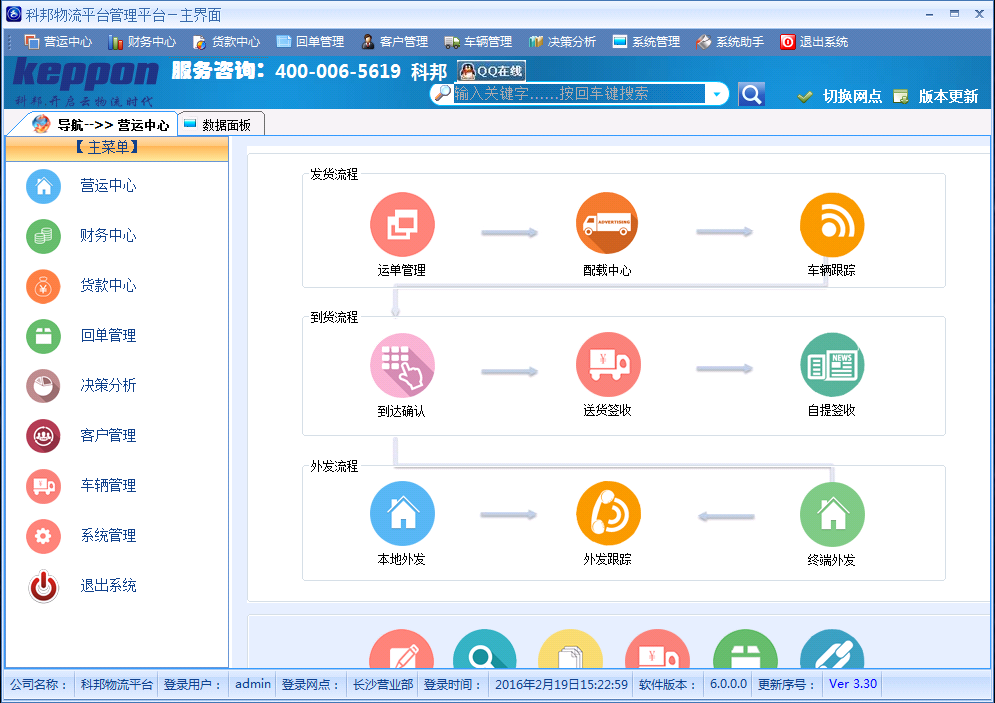Open the 系统助手 toolbar menu
The height and width of the screenshot is (703, 995).
[x=740, y=42]
